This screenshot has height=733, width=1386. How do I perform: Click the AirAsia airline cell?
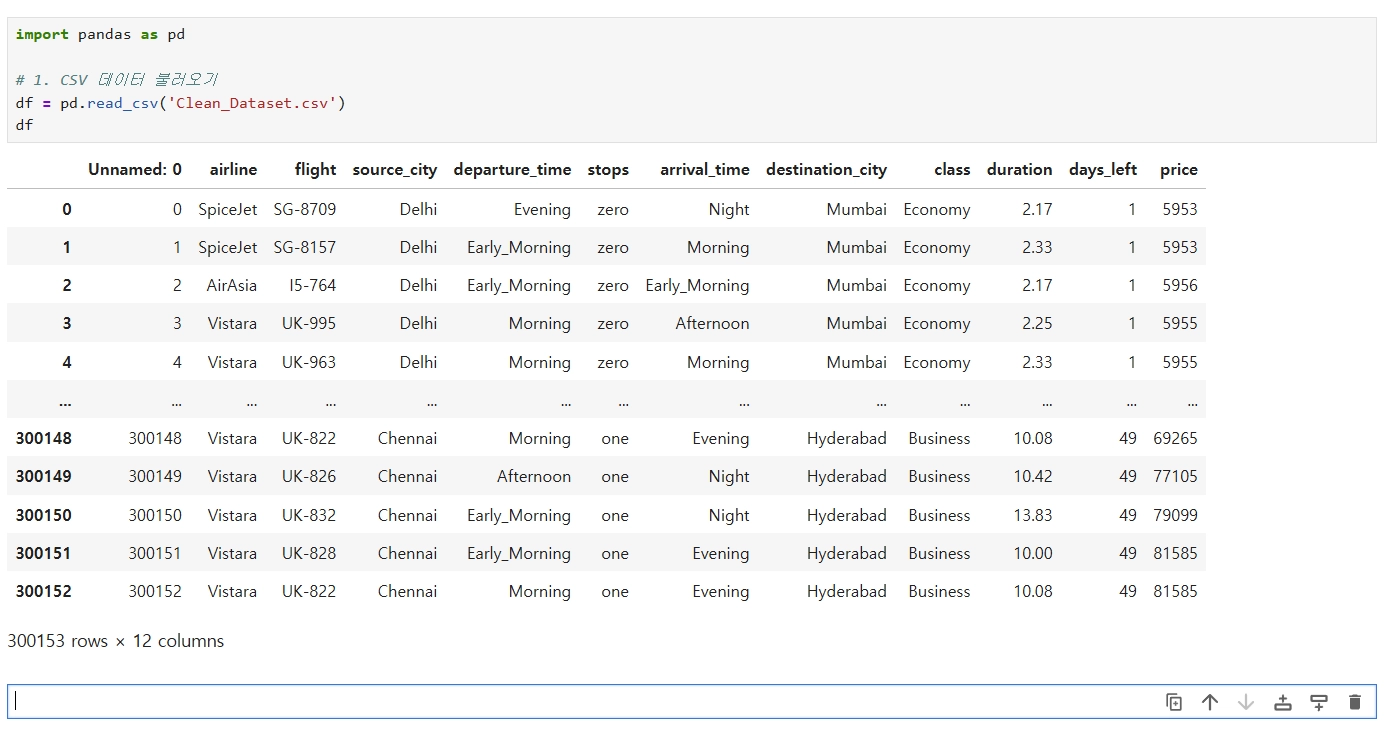(x=232, y=286)
